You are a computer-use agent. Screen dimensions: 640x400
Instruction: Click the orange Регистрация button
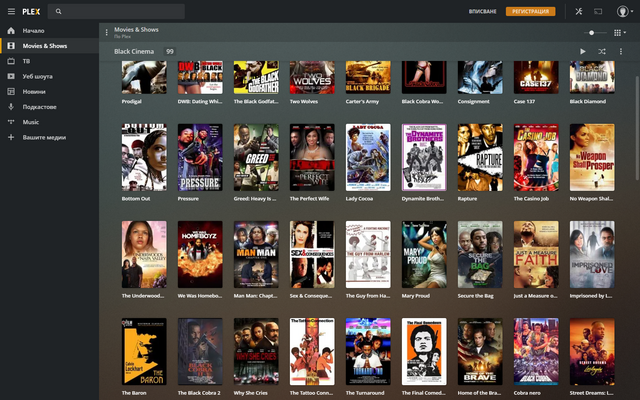coord(530,11)
